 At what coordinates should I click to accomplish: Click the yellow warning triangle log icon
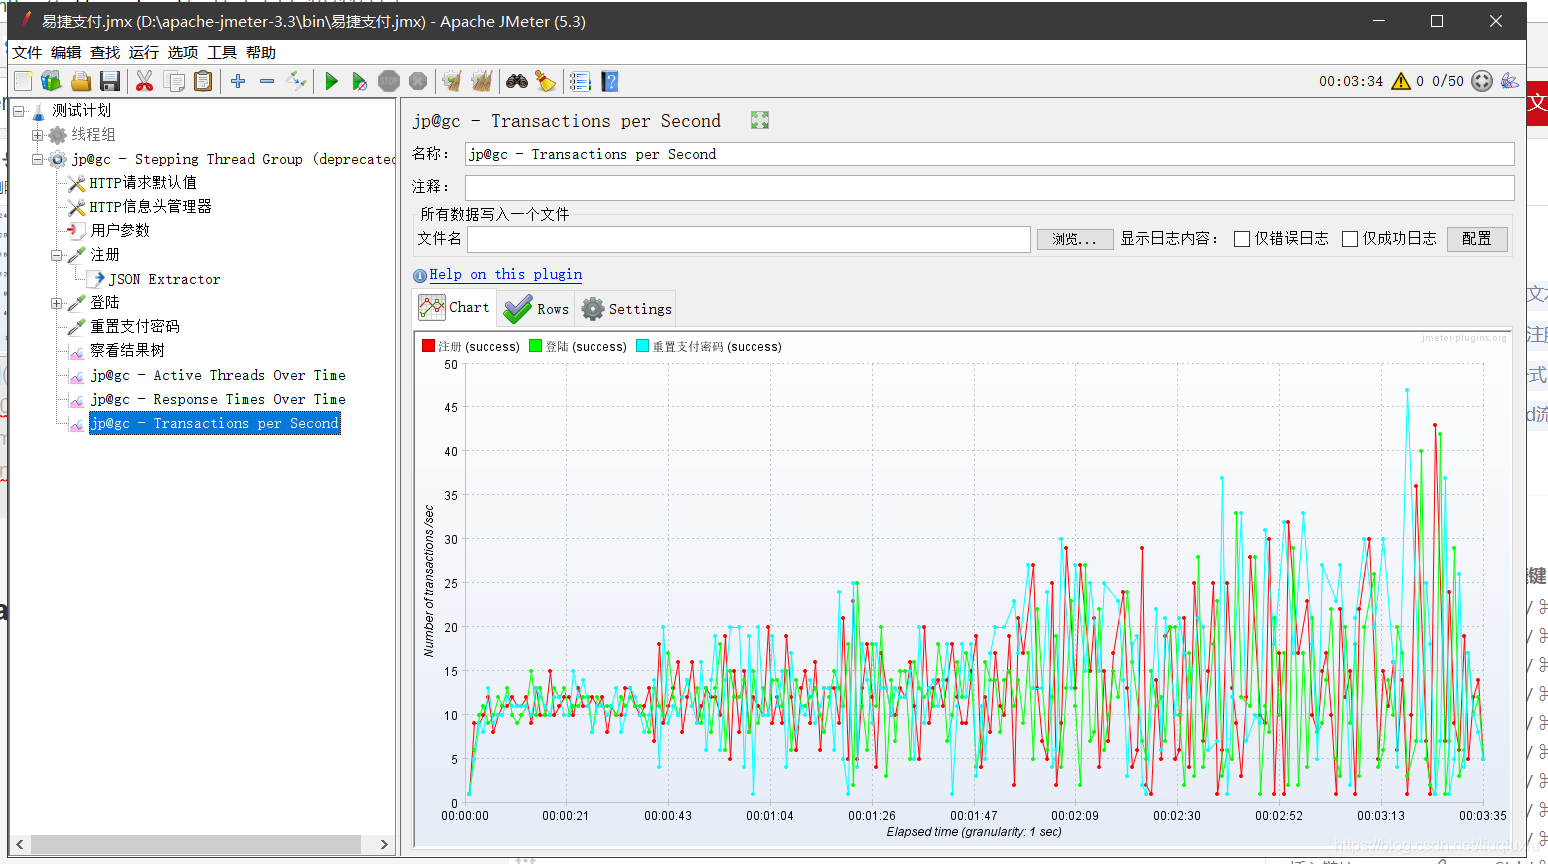click(x=1400, y=82)
